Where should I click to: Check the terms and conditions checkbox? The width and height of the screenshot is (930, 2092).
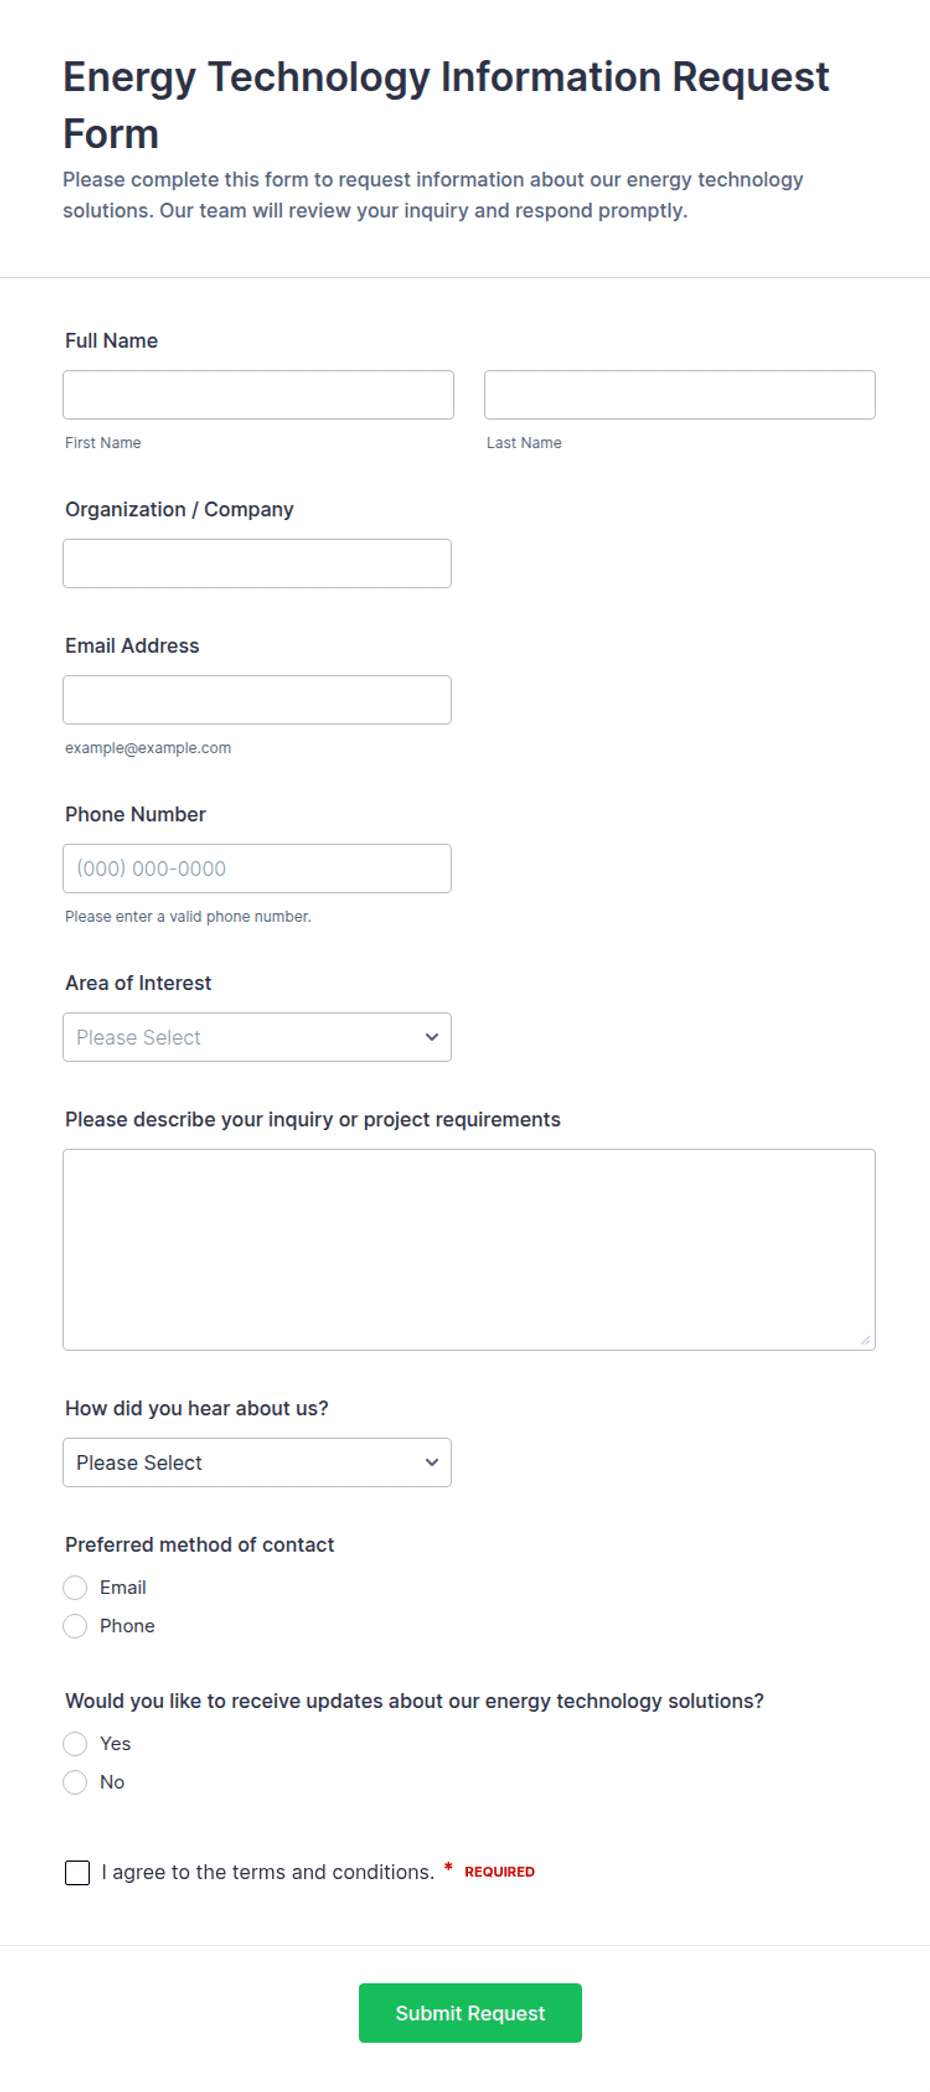click(x=77, y=1873)
